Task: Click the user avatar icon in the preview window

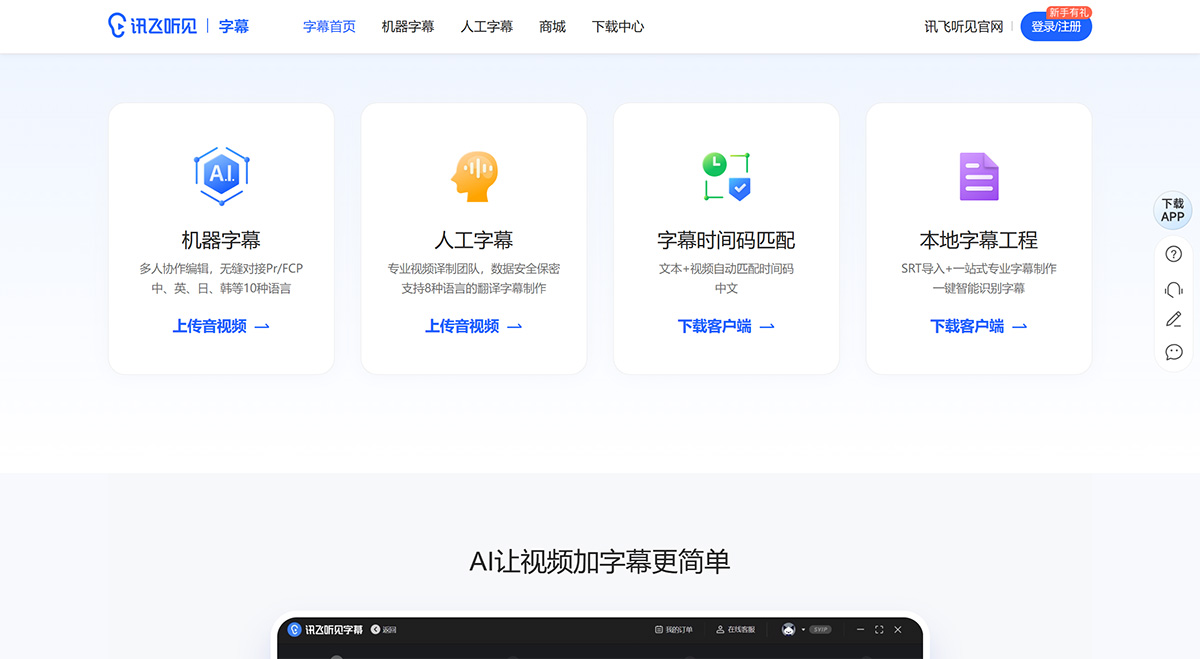Action: tap(788, 629)
